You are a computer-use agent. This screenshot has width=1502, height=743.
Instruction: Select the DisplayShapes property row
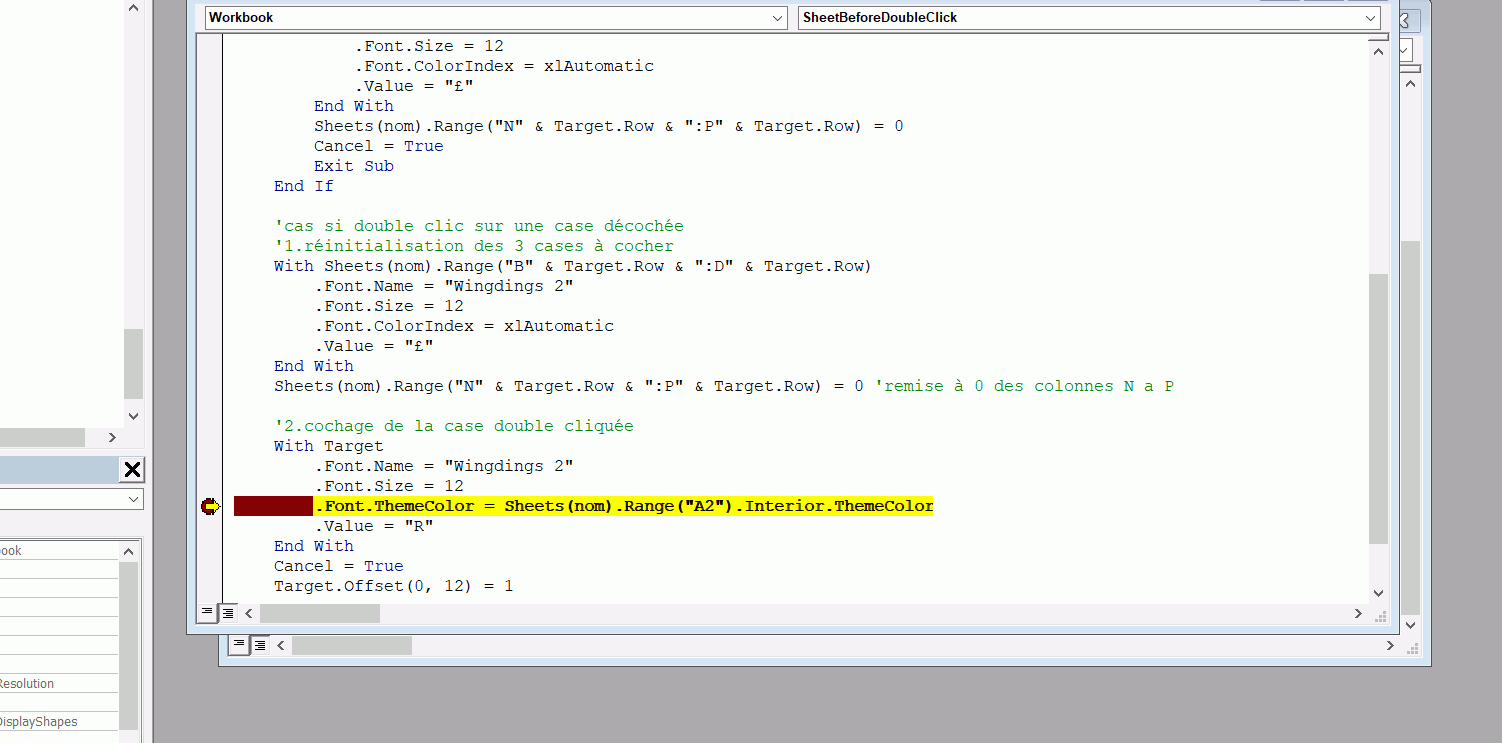click(x=59, y=722)
